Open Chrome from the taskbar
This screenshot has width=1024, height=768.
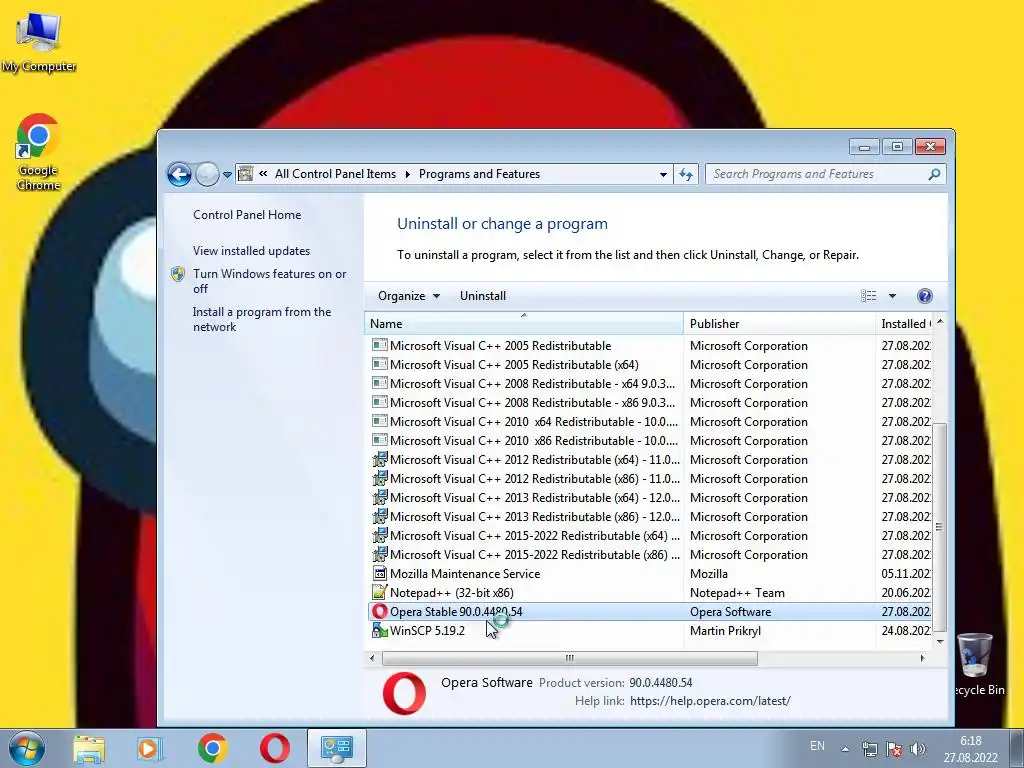coord(212,748)
